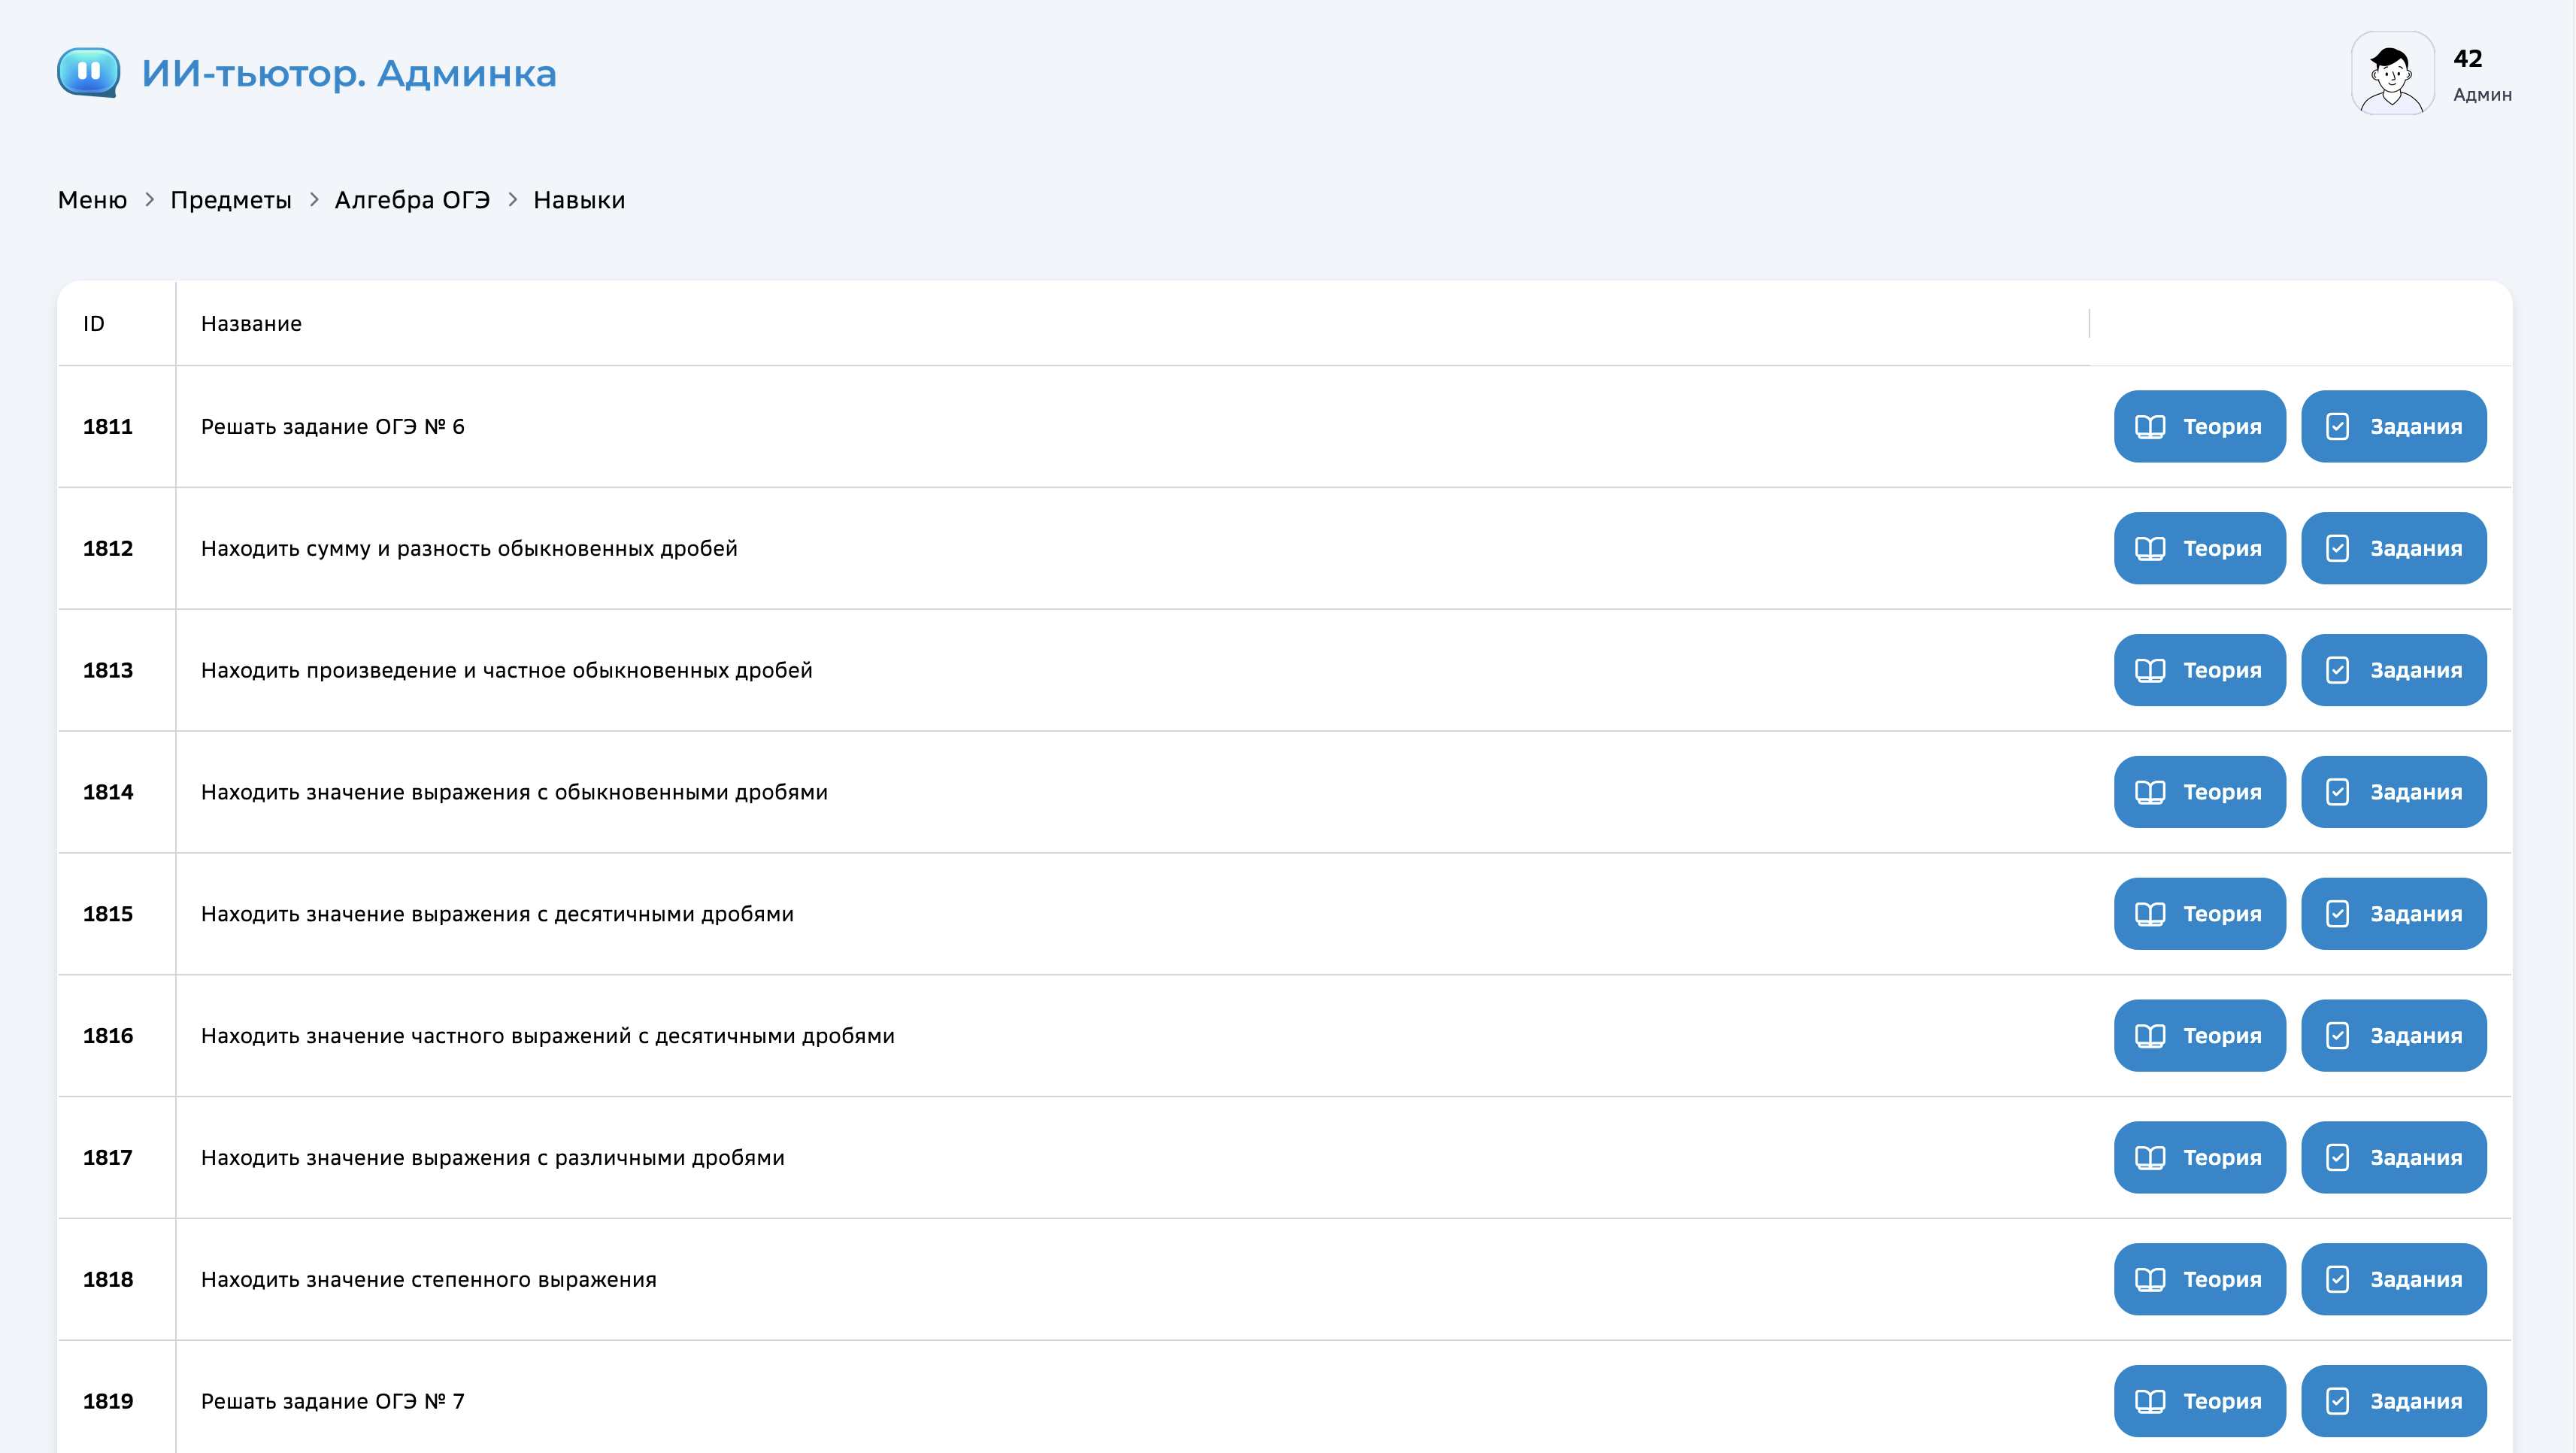Click the admin user avatar

(x=2392, y=73)
